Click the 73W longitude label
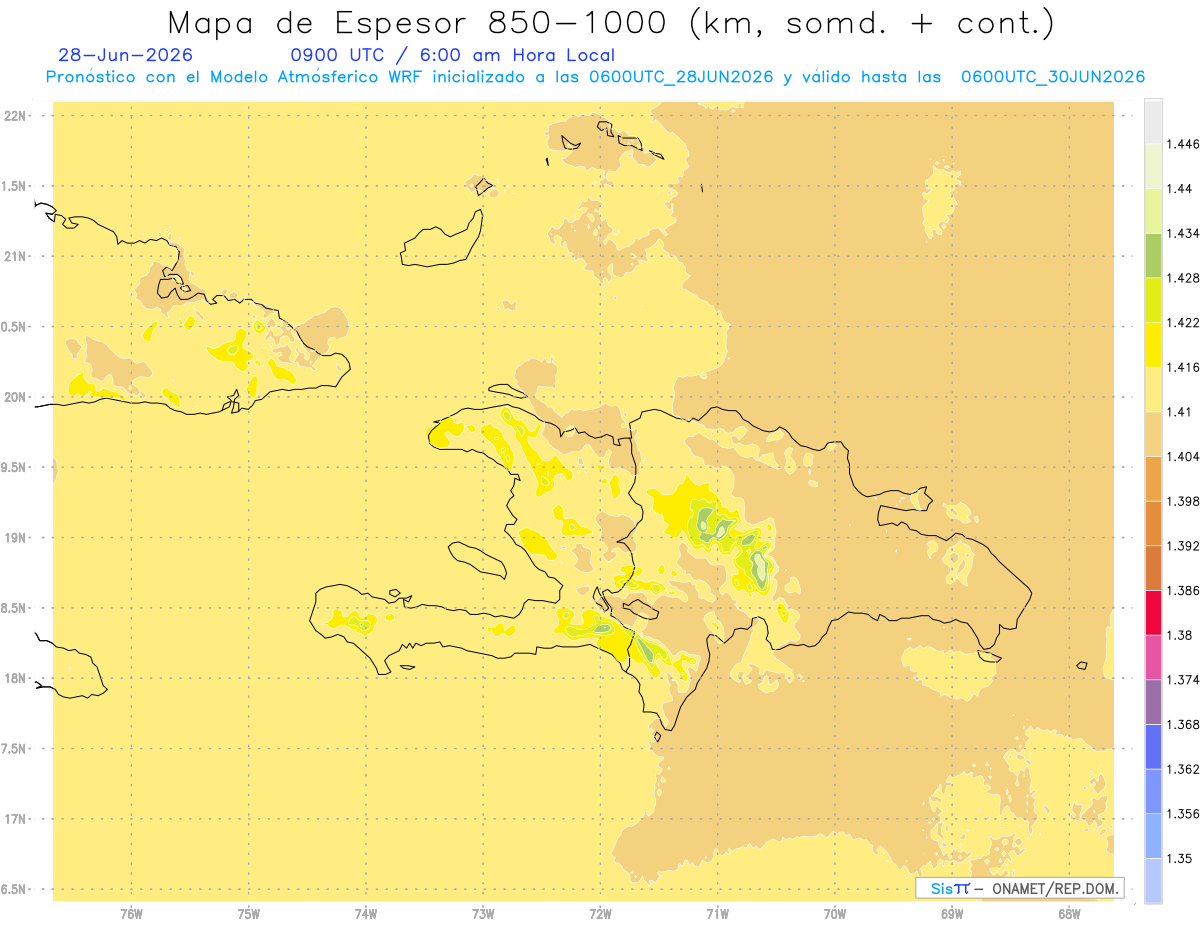1200x927 pixels. point(483,913)
